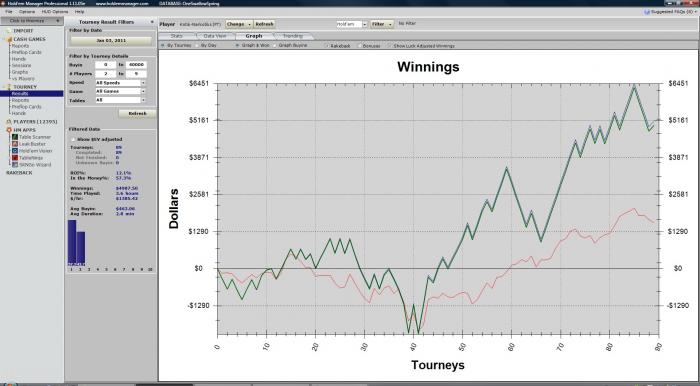The image size is (700, 386).
Task: Launch the TableNinja app icon
Action: [x=15, y=158]
